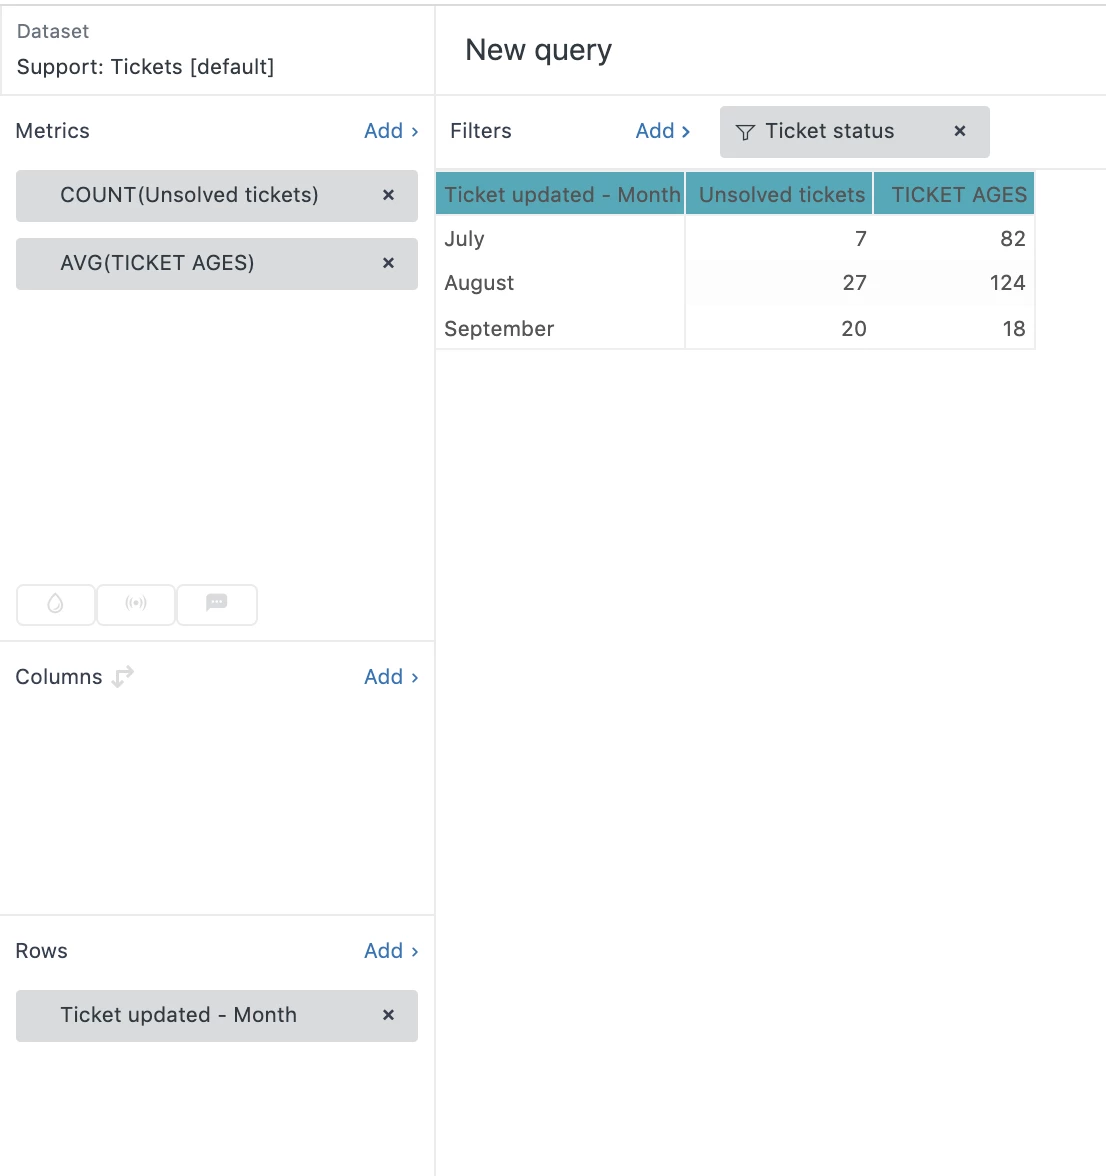Click the Support: Tickets [default] dataset name
1106x1176 pixels.
click(x=145, y=67)
